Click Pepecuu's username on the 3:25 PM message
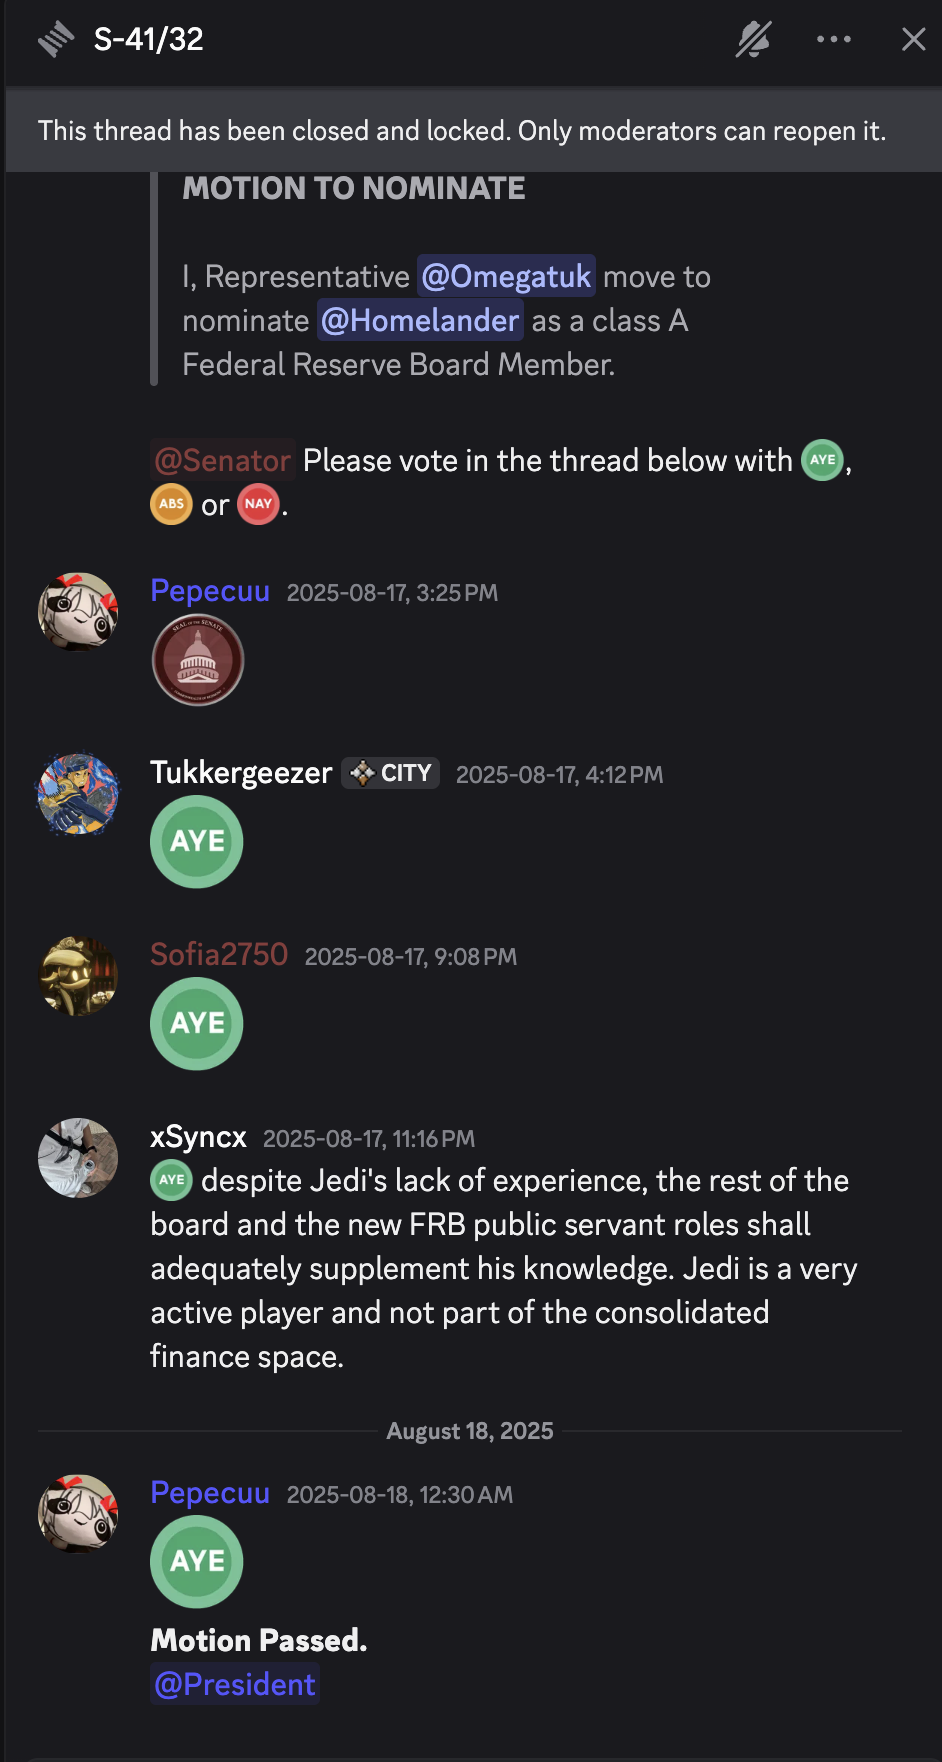This screenshot has width=942, height=1762. (x=210, y=591)
